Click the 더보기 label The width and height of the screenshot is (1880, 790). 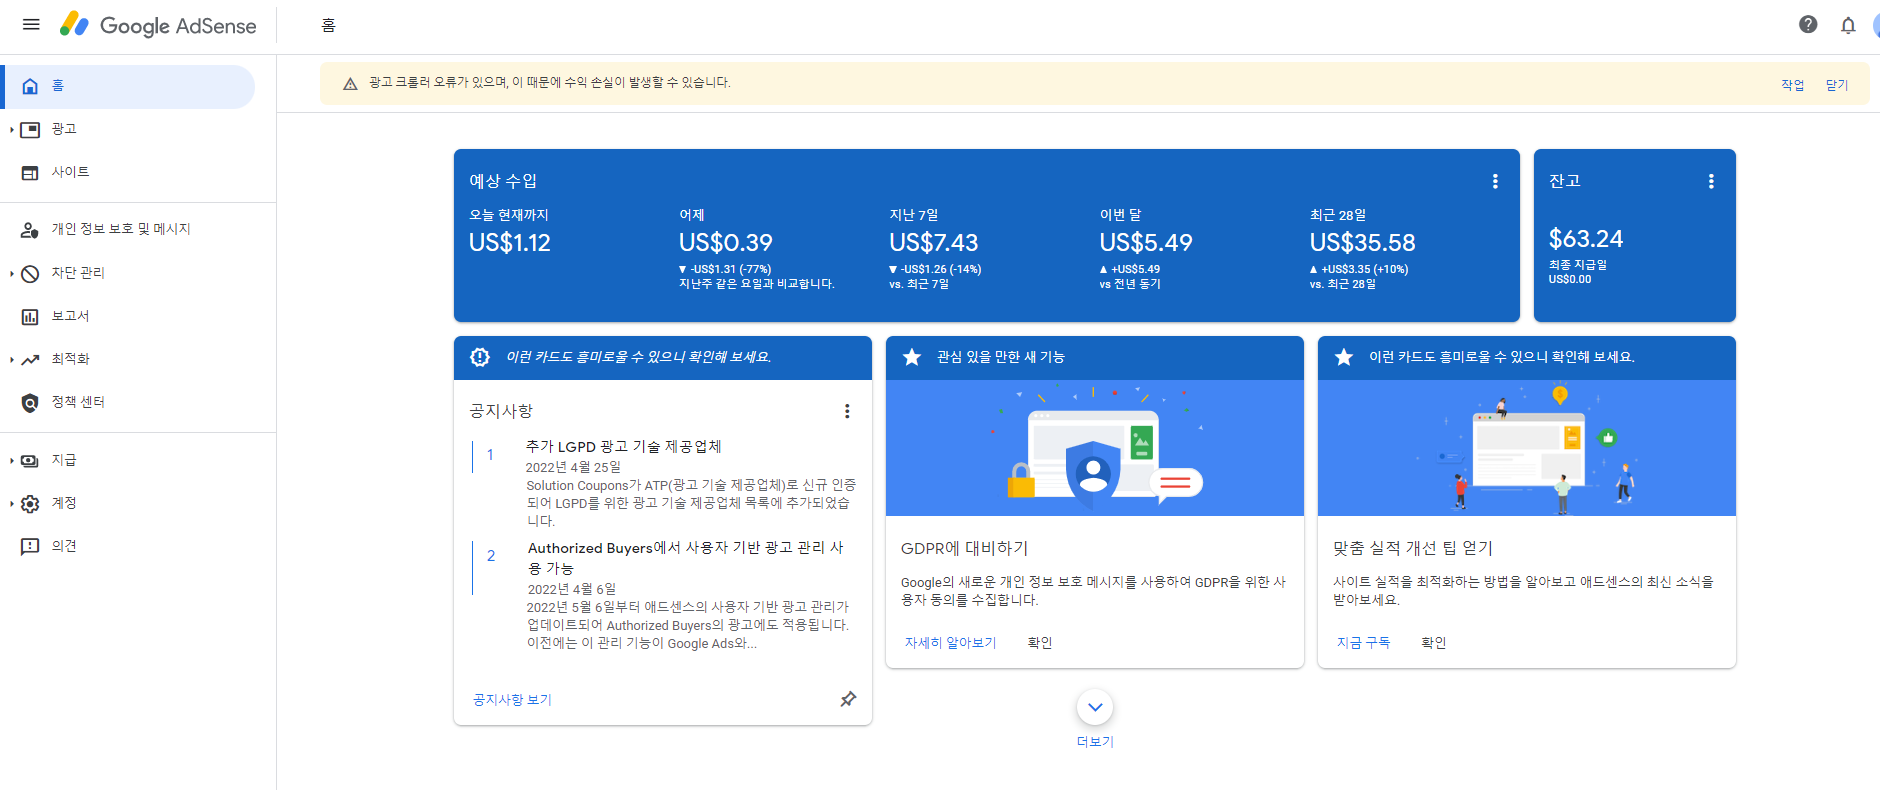click(1095, 742)
